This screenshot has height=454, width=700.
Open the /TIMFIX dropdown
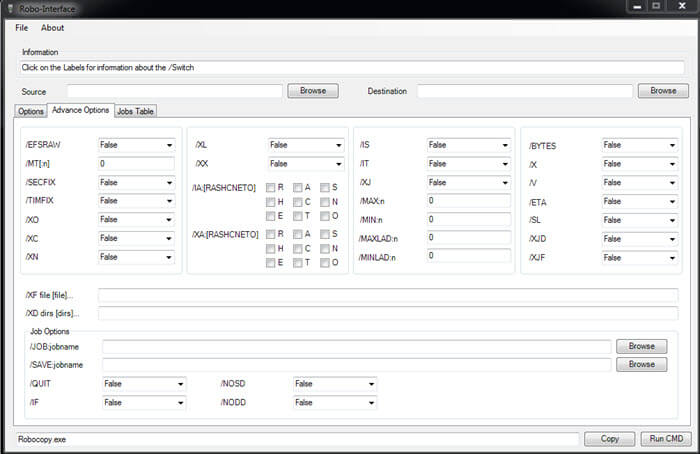pyautogui.click(x=136, y=200)
